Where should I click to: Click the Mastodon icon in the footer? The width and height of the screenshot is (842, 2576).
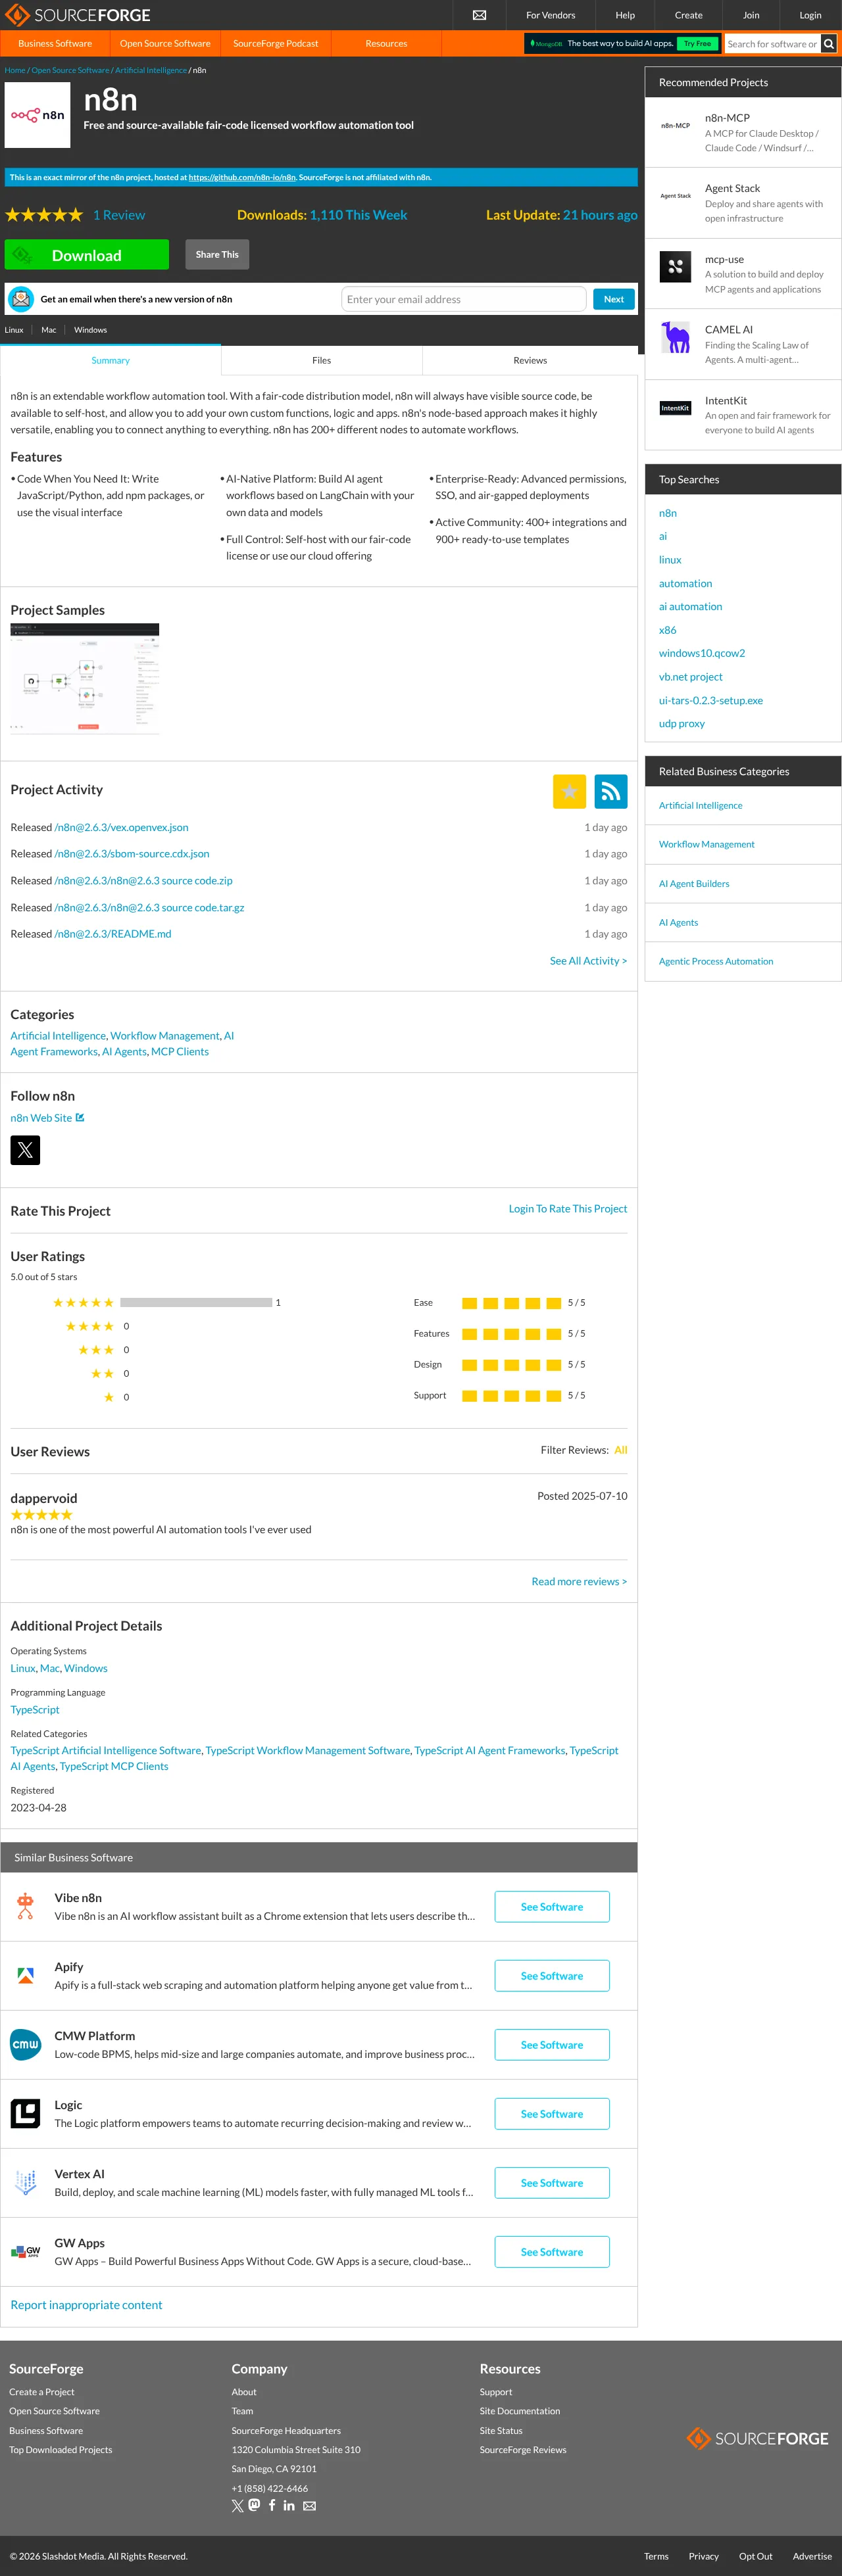click(254, 2504)
